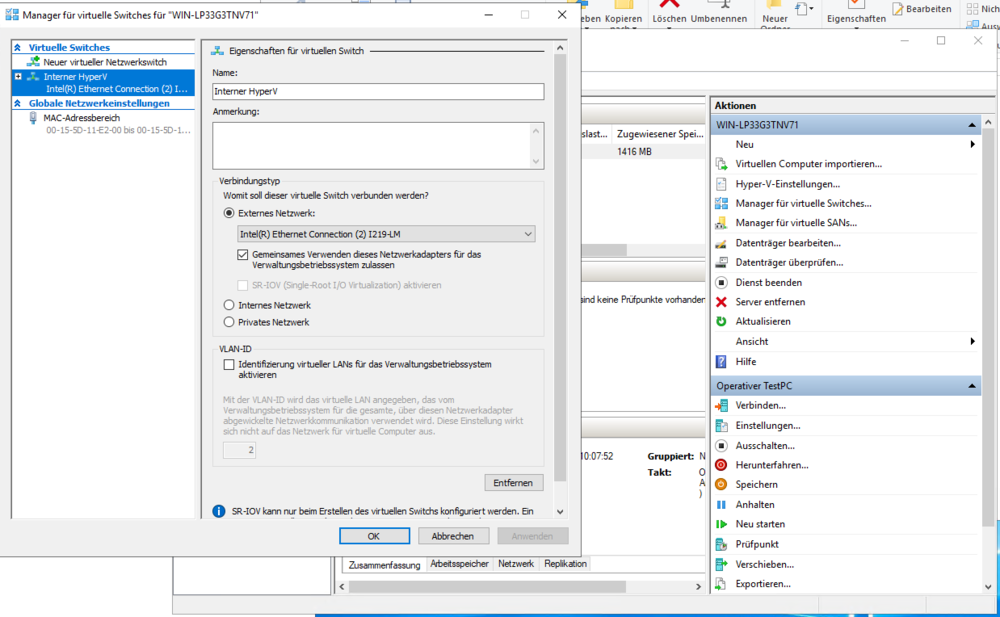The image size is (1000, 617).
Task: Open the Intel Ethernet Connection adapter dropdown
Action: pos(386,234)
